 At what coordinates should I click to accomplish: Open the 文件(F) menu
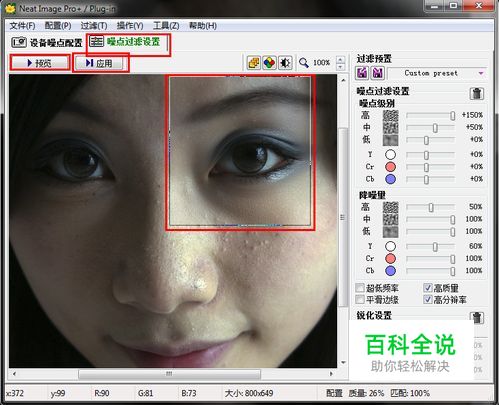pyautogui.click(x=22, y=26)
